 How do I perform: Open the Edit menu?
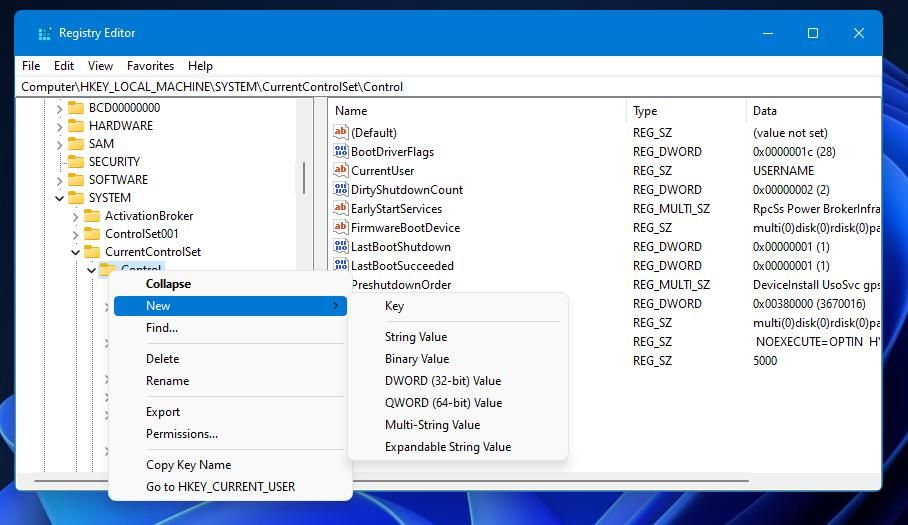coord(64,66)
